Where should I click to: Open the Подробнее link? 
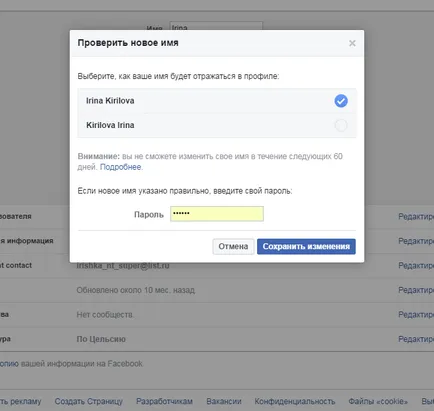pos(120,167)
